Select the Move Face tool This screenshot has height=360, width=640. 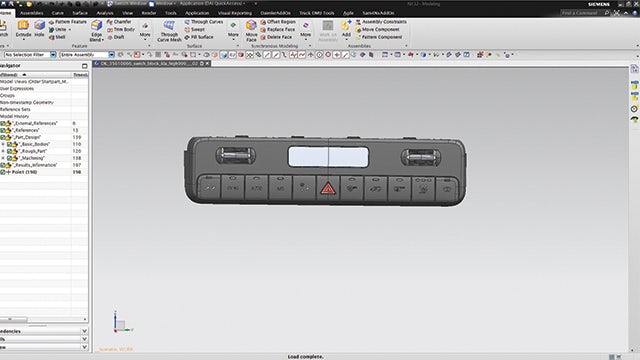(x=251, y=31)
